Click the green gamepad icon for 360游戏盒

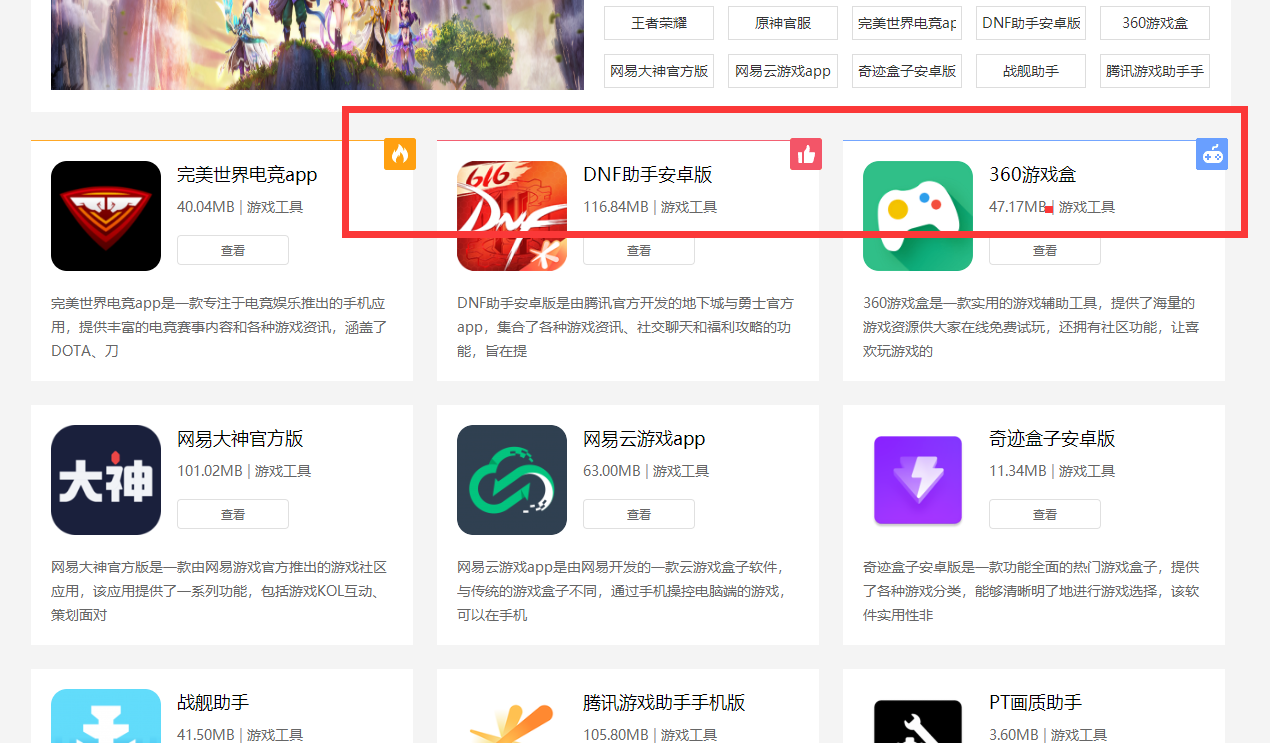917,216
